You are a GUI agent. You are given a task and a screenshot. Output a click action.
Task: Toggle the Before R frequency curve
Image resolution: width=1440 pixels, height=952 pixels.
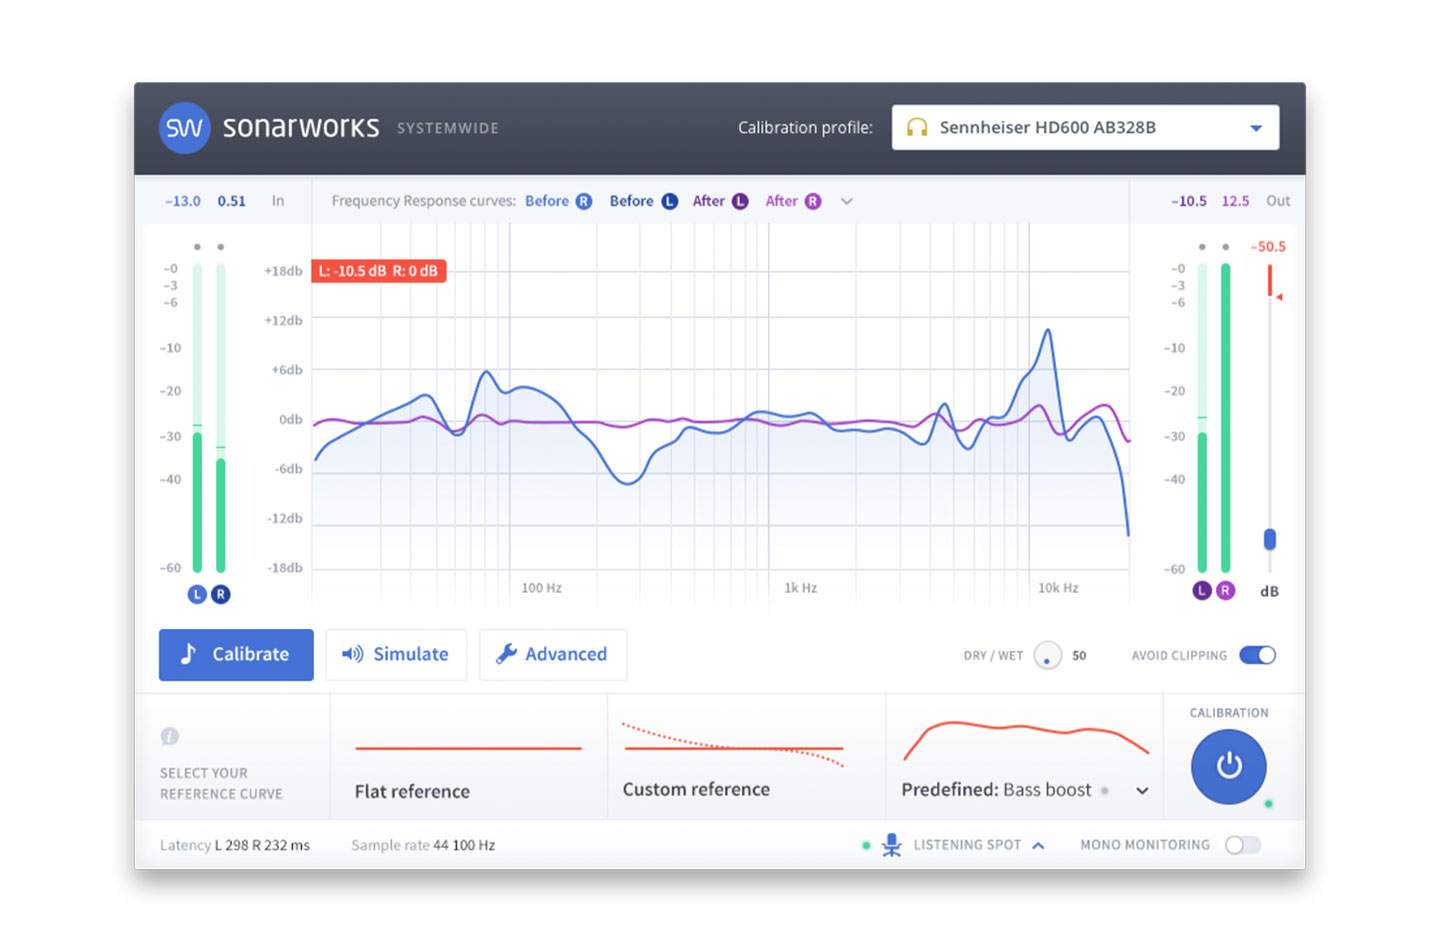click(559, 201)
